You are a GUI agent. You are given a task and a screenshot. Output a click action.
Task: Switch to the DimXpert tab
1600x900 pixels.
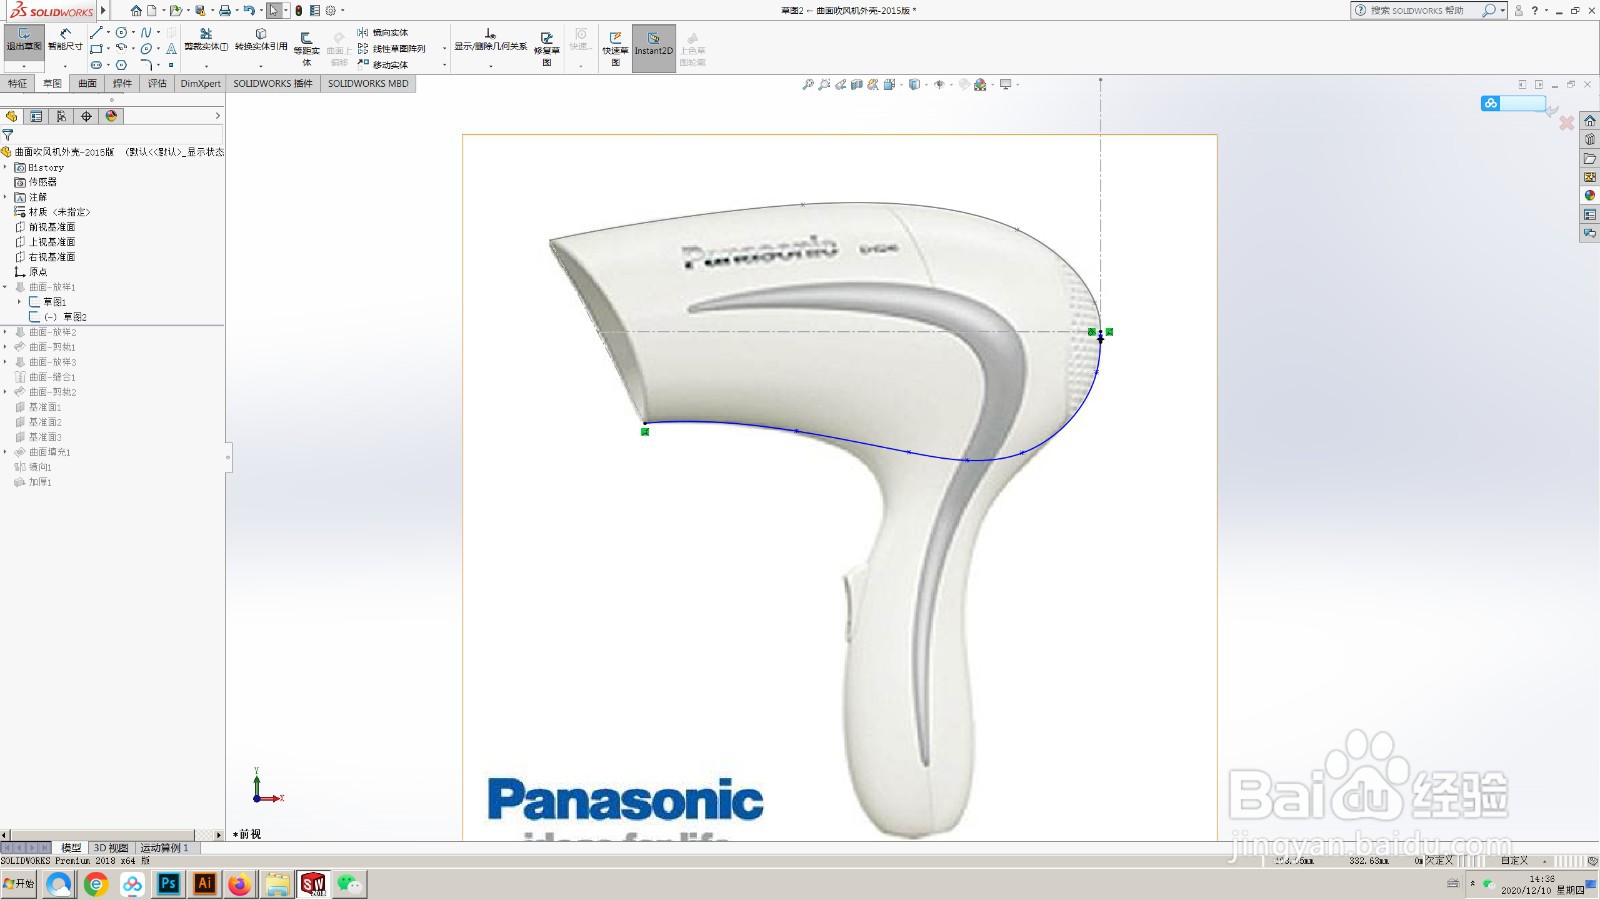coord(200,84)
